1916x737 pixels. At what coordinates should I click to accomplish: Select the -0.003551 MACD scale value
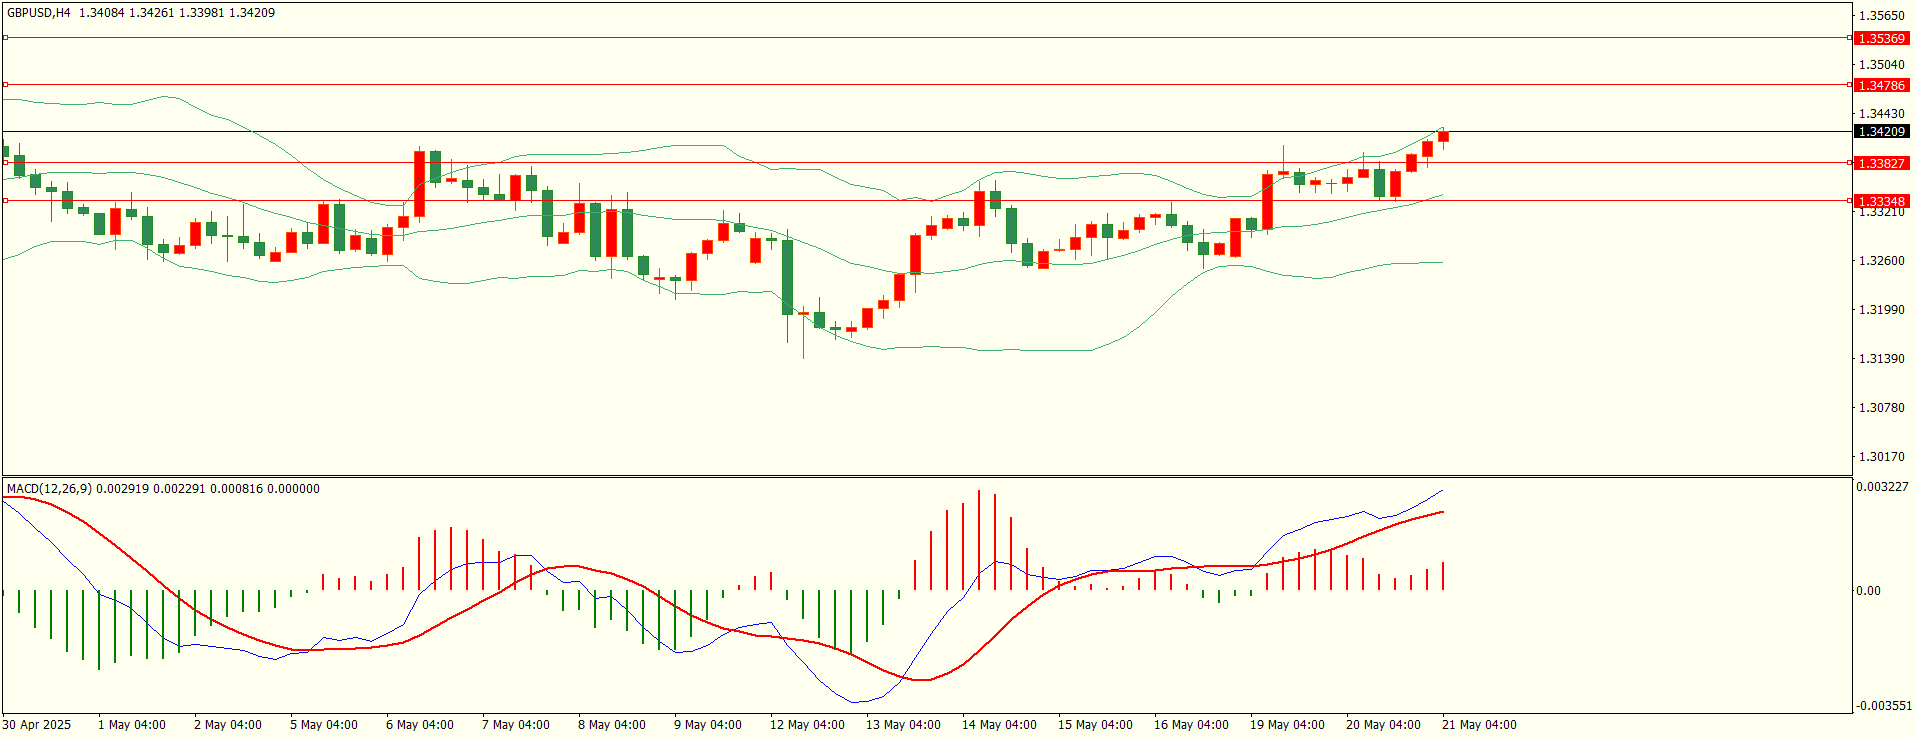coord(1883,706)
